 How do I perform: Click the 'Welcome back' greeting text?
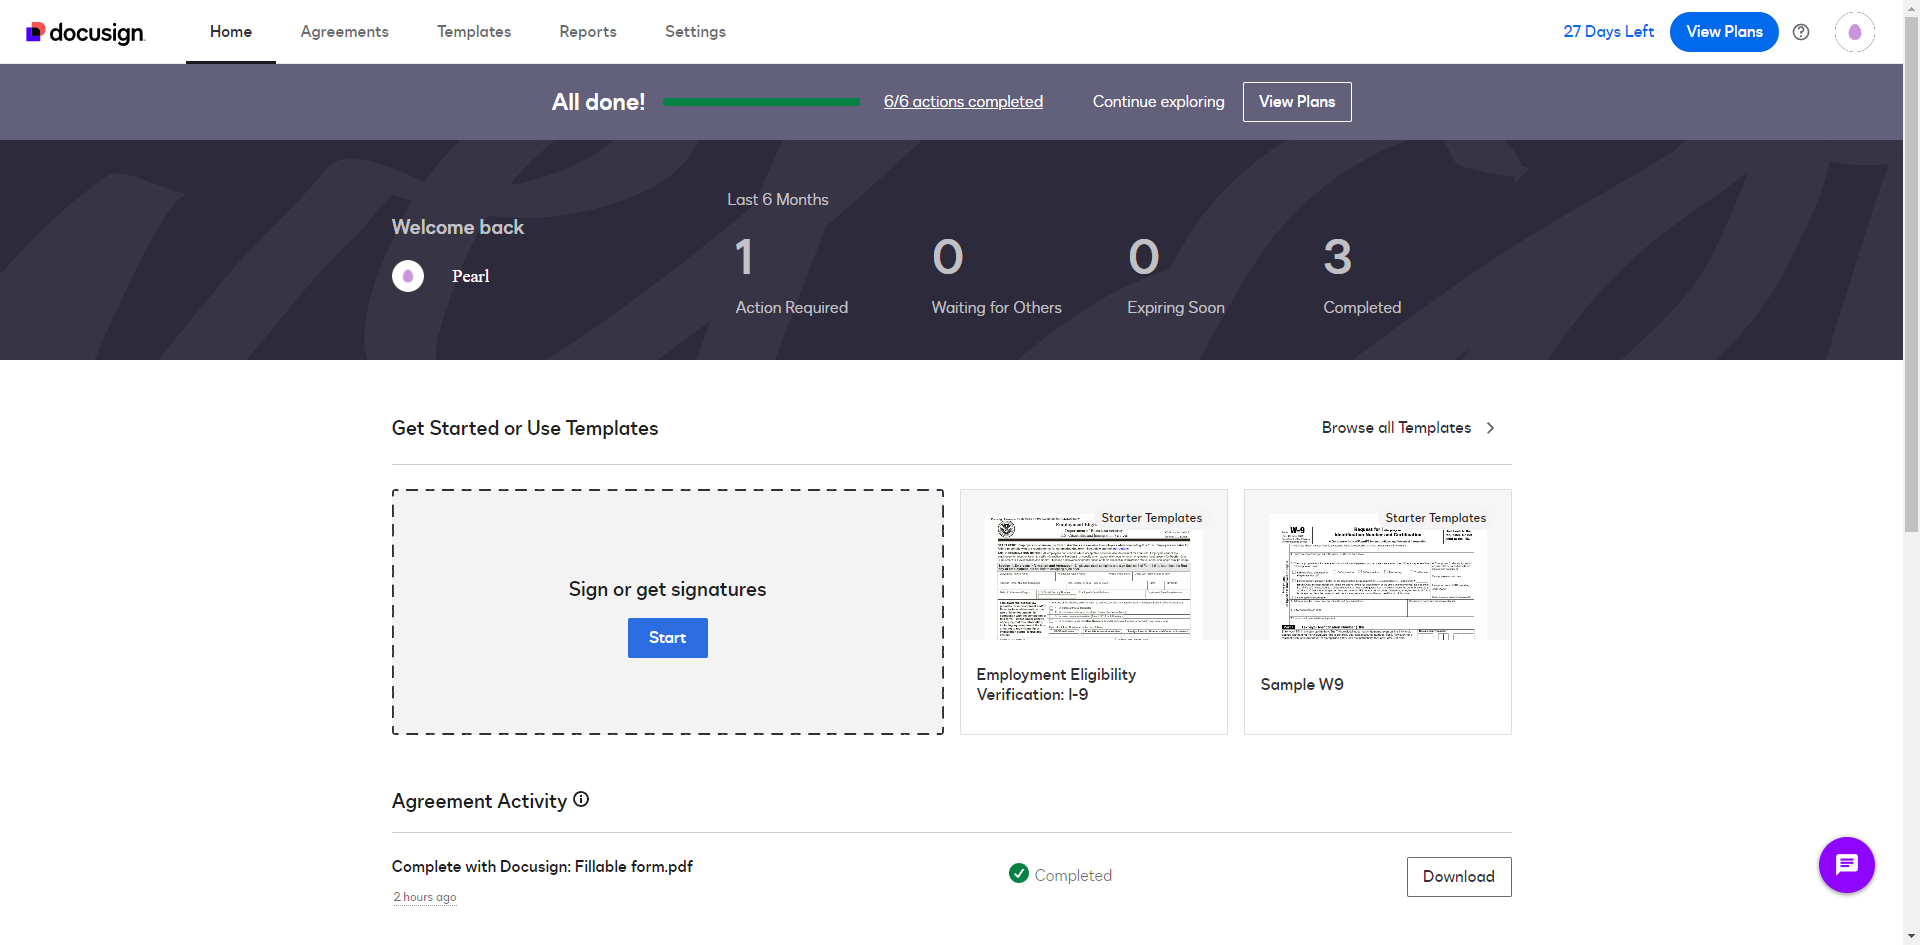pos(458,227)
